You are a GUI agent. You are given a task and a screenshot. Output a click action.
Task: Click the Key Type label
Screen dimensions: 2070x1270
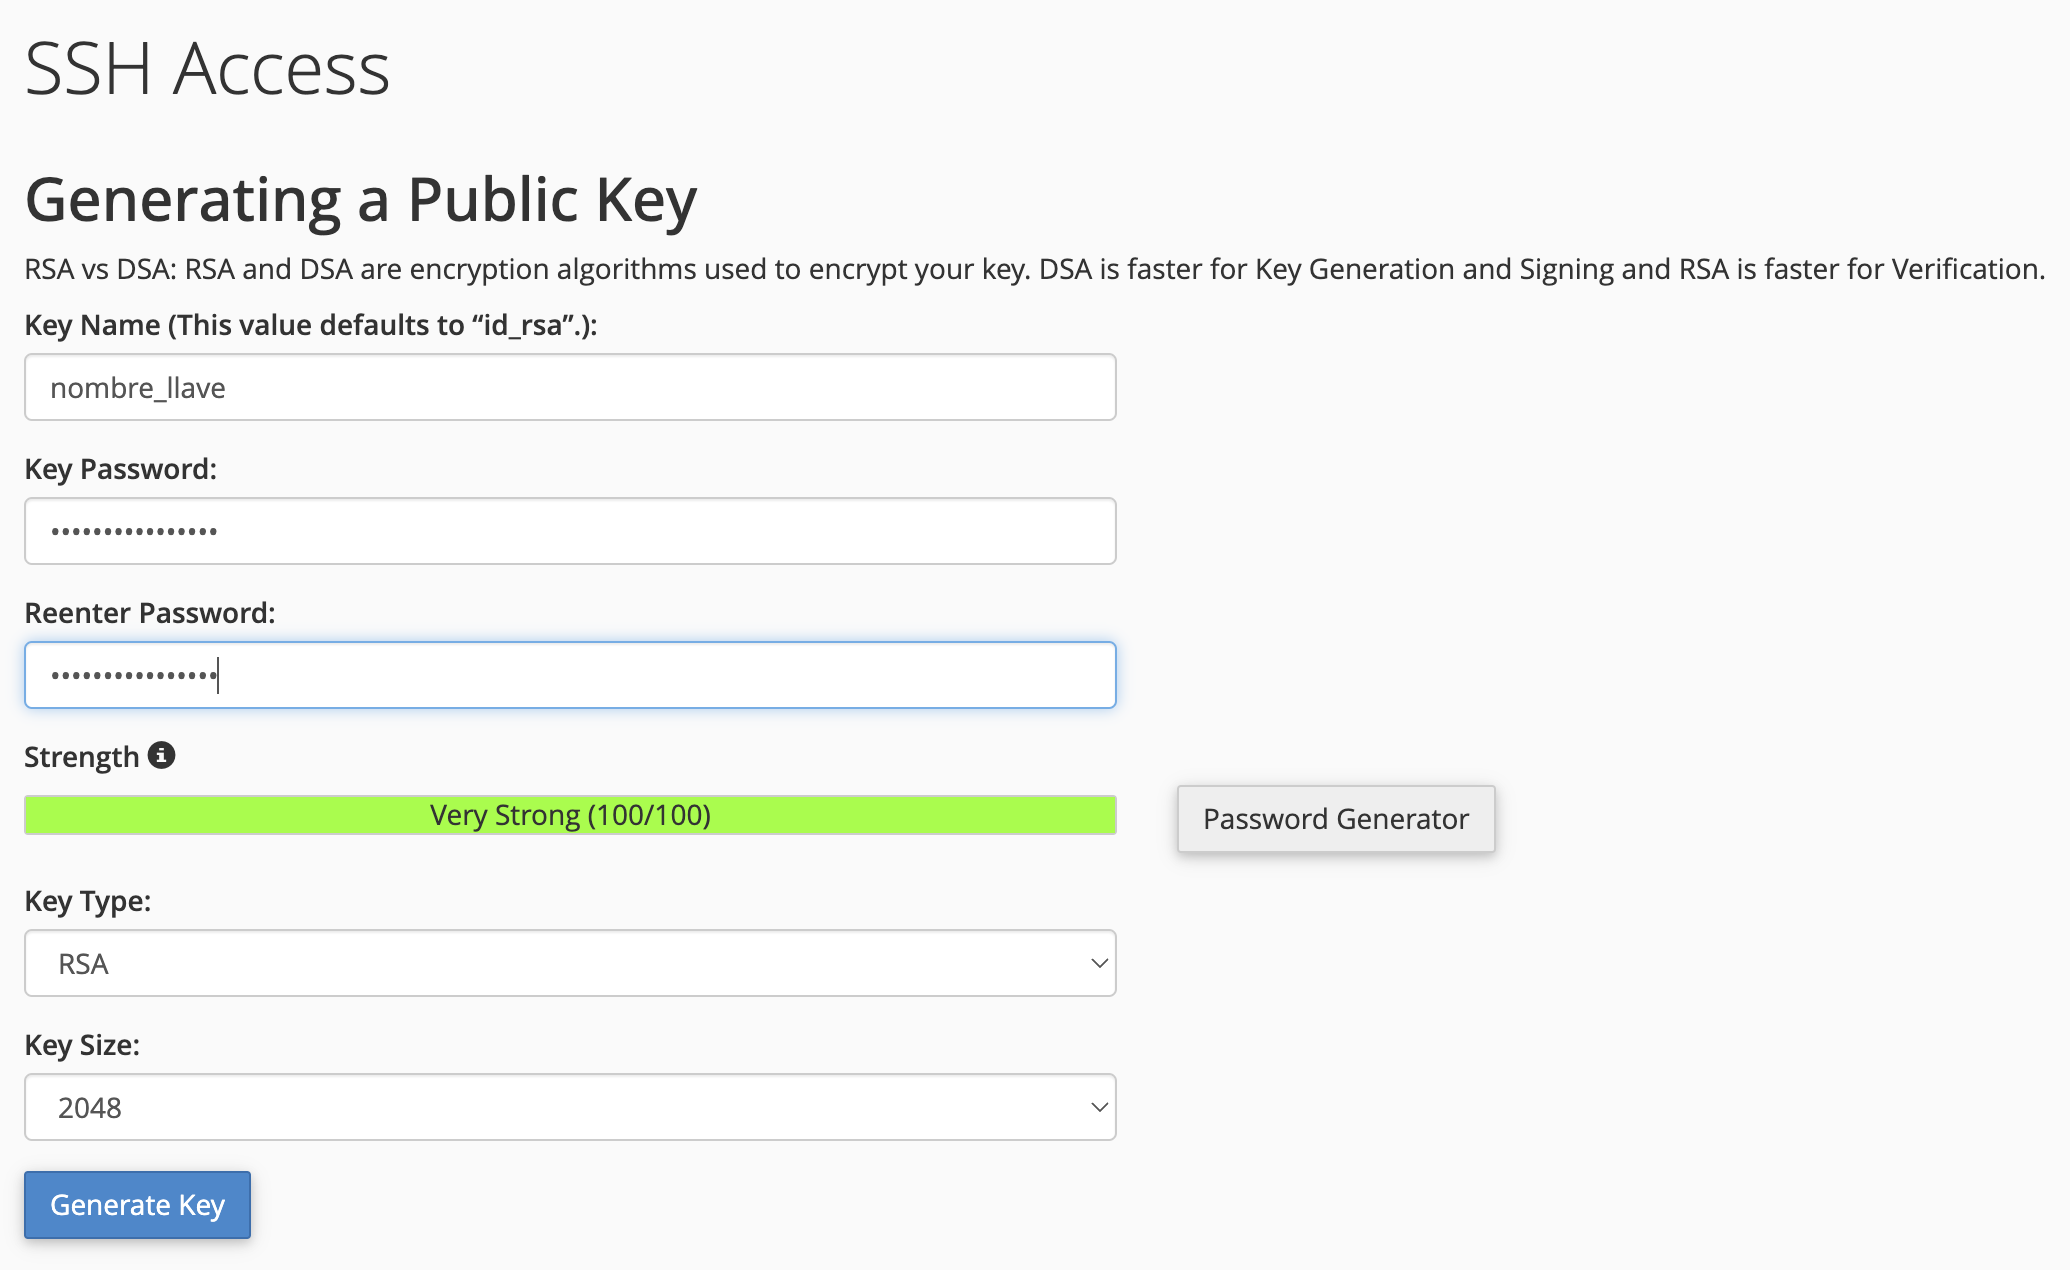tap(87, 901)
